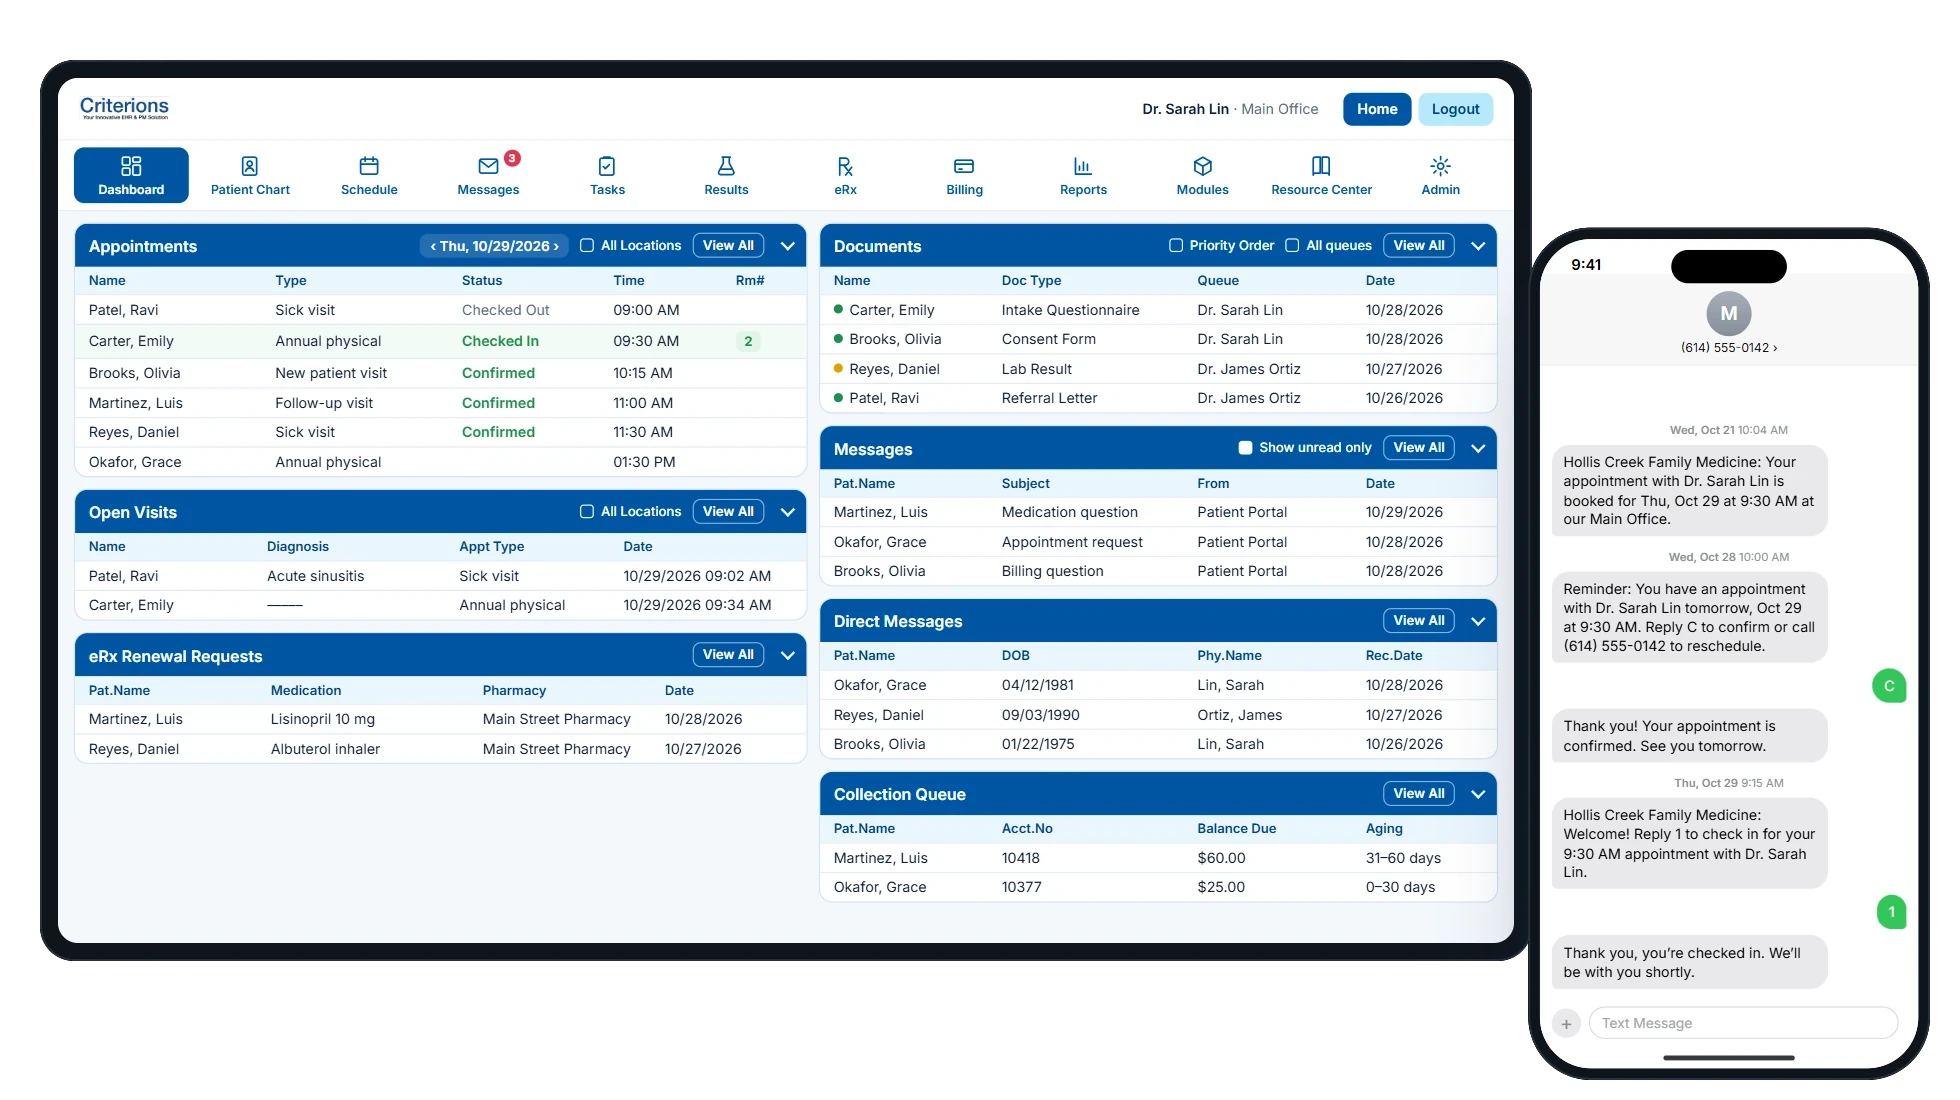
Task: Click the Logout button
Action: click(x=1455, y=109)
